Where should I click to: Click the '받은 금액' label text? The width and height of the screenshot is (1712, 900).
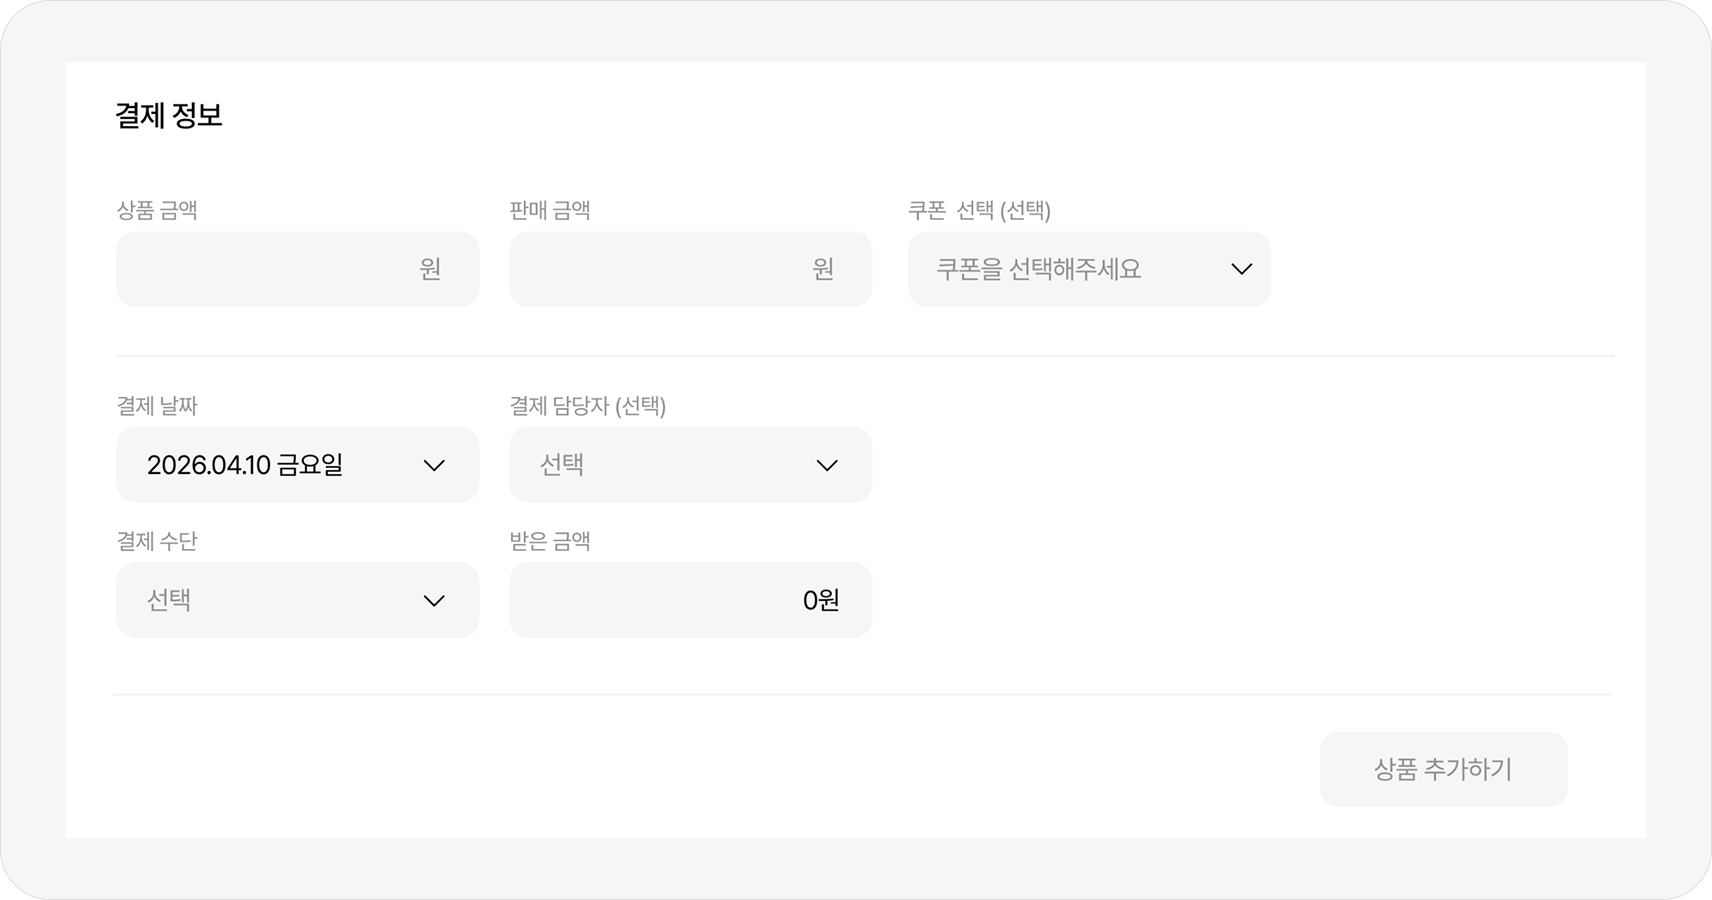coord(550,541)
